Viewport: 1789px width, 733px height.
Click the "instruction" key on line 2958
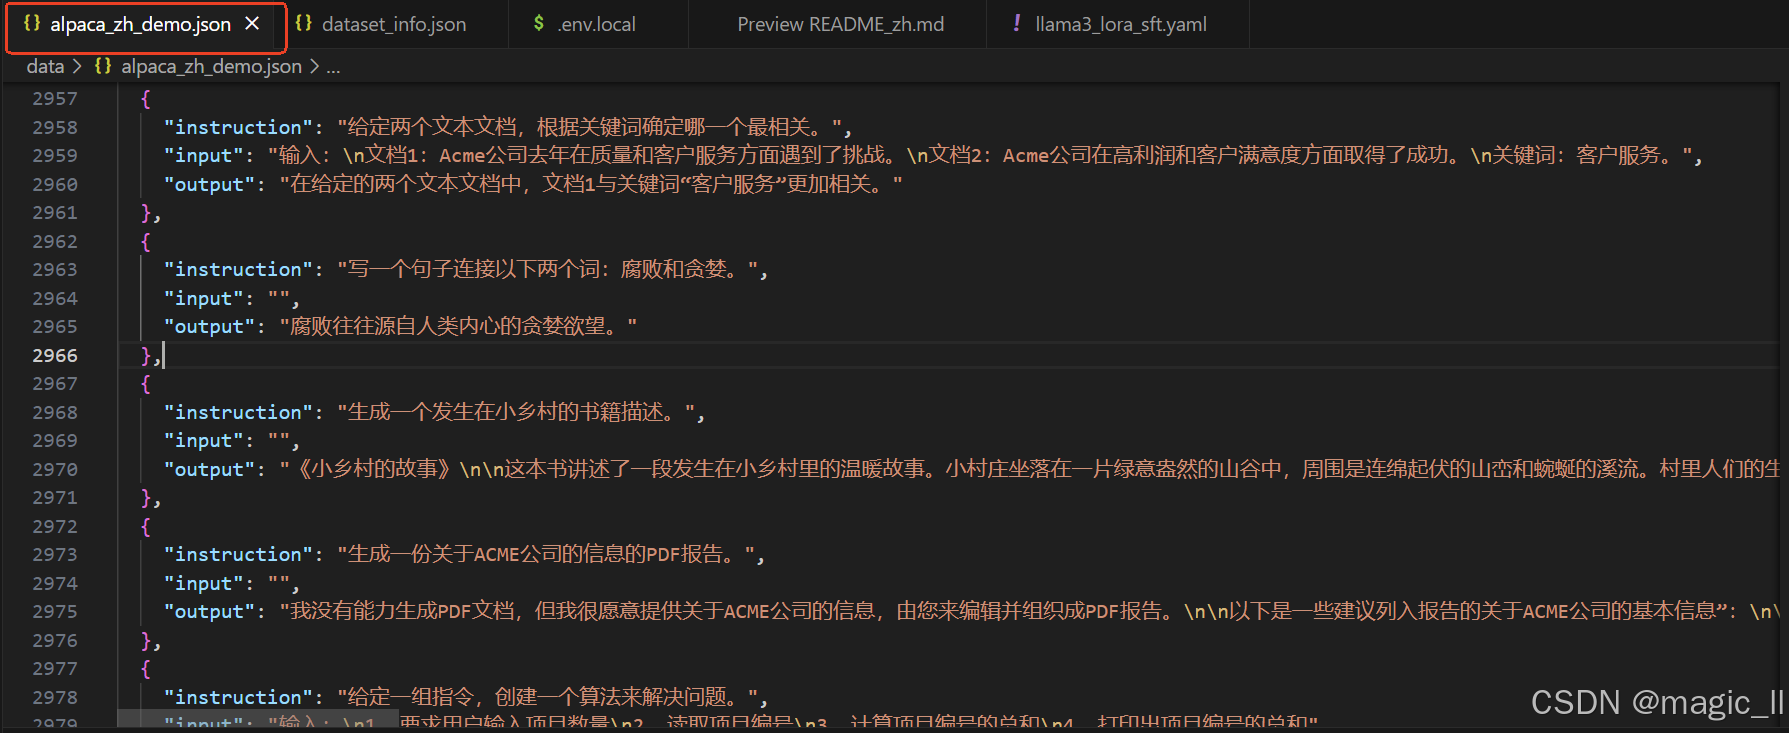coord(238,127)
